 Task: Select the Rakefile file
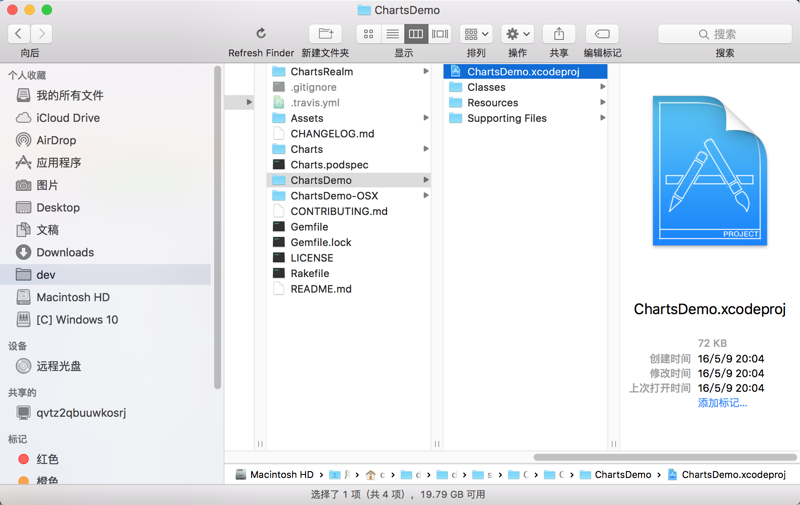(349, 273)
